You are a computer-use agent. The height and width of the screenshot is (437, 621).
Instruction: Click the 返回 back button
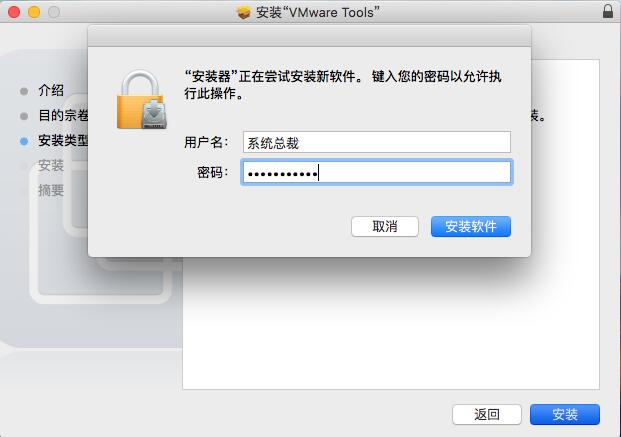[x=487, y=414]
